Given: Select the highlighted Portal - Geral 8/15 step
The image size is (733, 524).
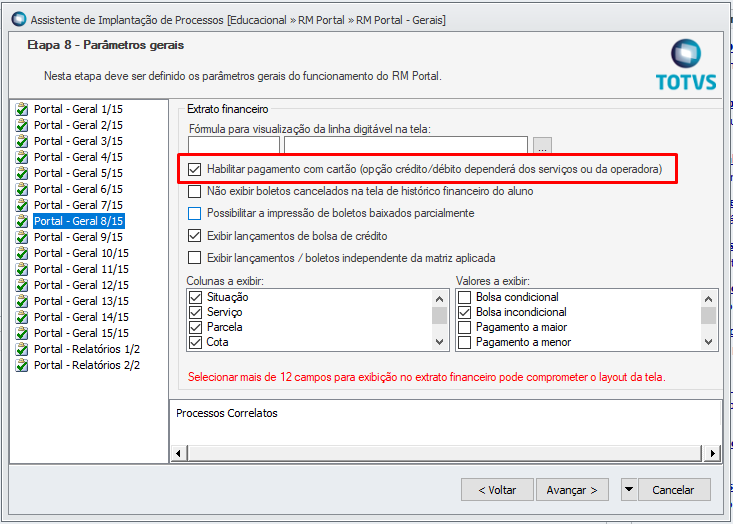Looking at the screenshot, I should pyautogui.click(x=79, y=221).
